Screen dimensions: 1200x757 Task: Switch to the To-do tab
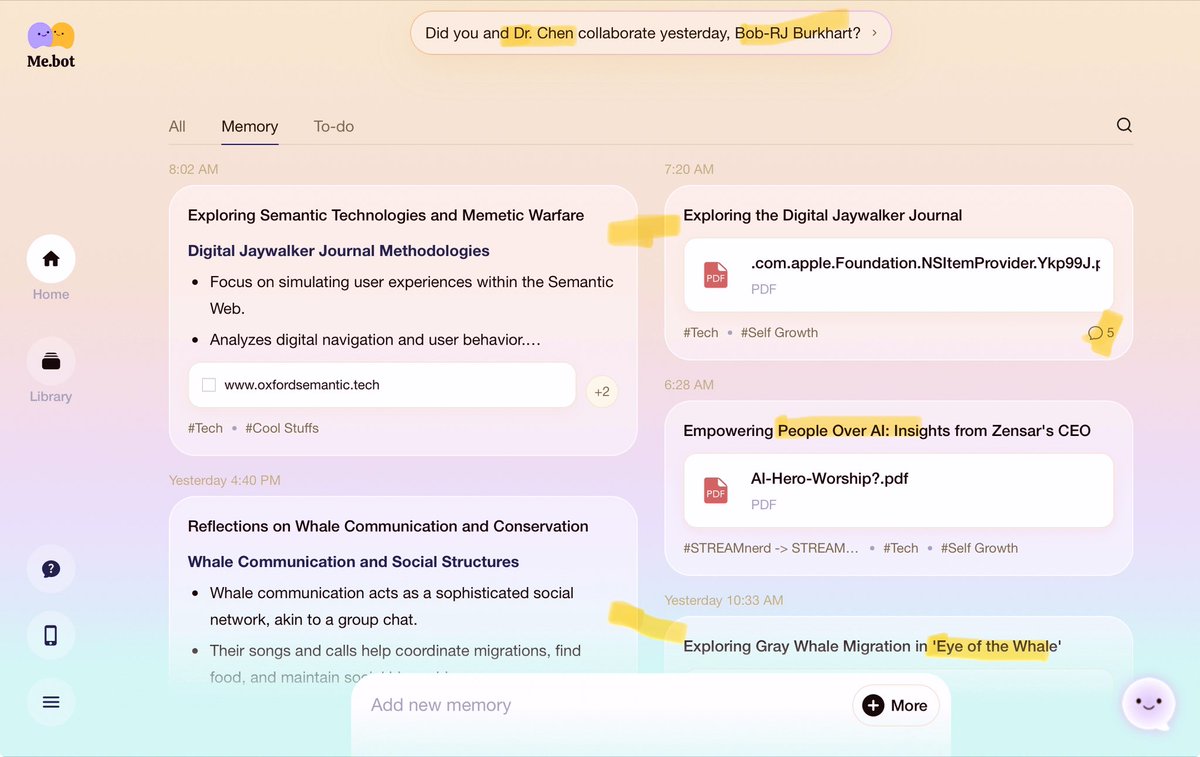(x=334, y=126)
